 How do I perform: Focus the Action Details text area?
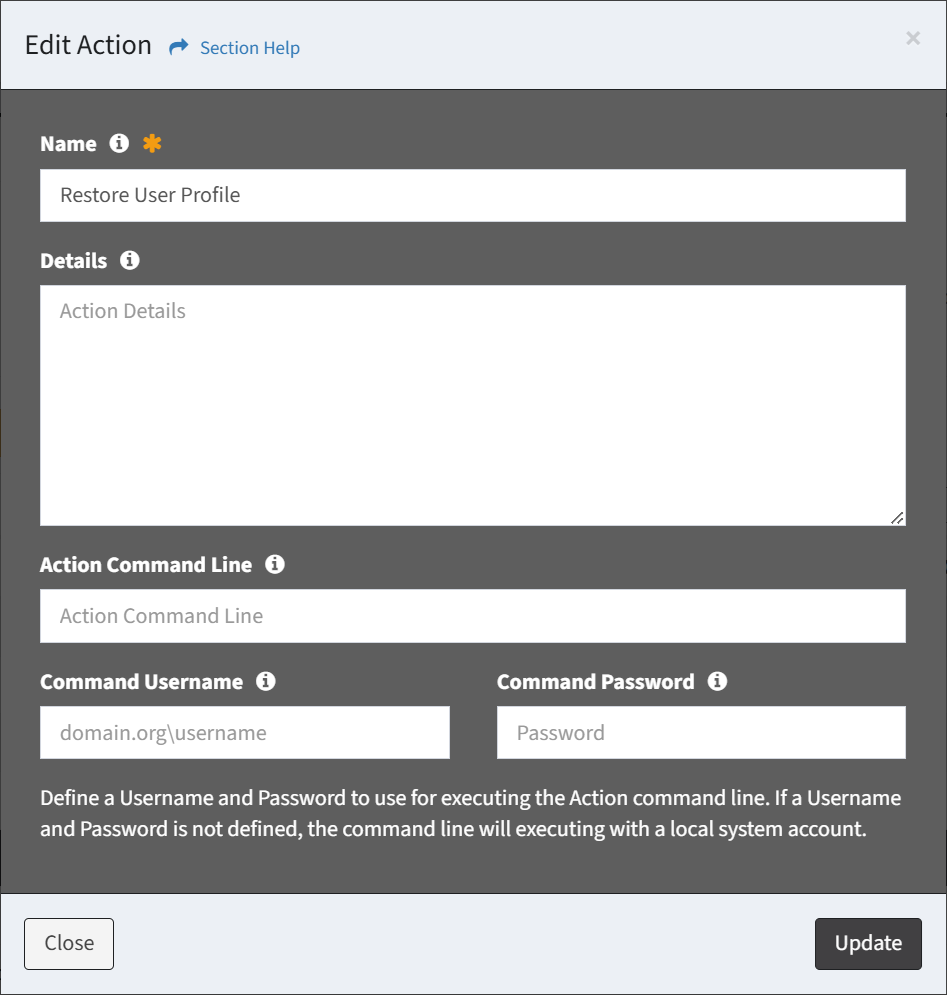tap(473, 405)
